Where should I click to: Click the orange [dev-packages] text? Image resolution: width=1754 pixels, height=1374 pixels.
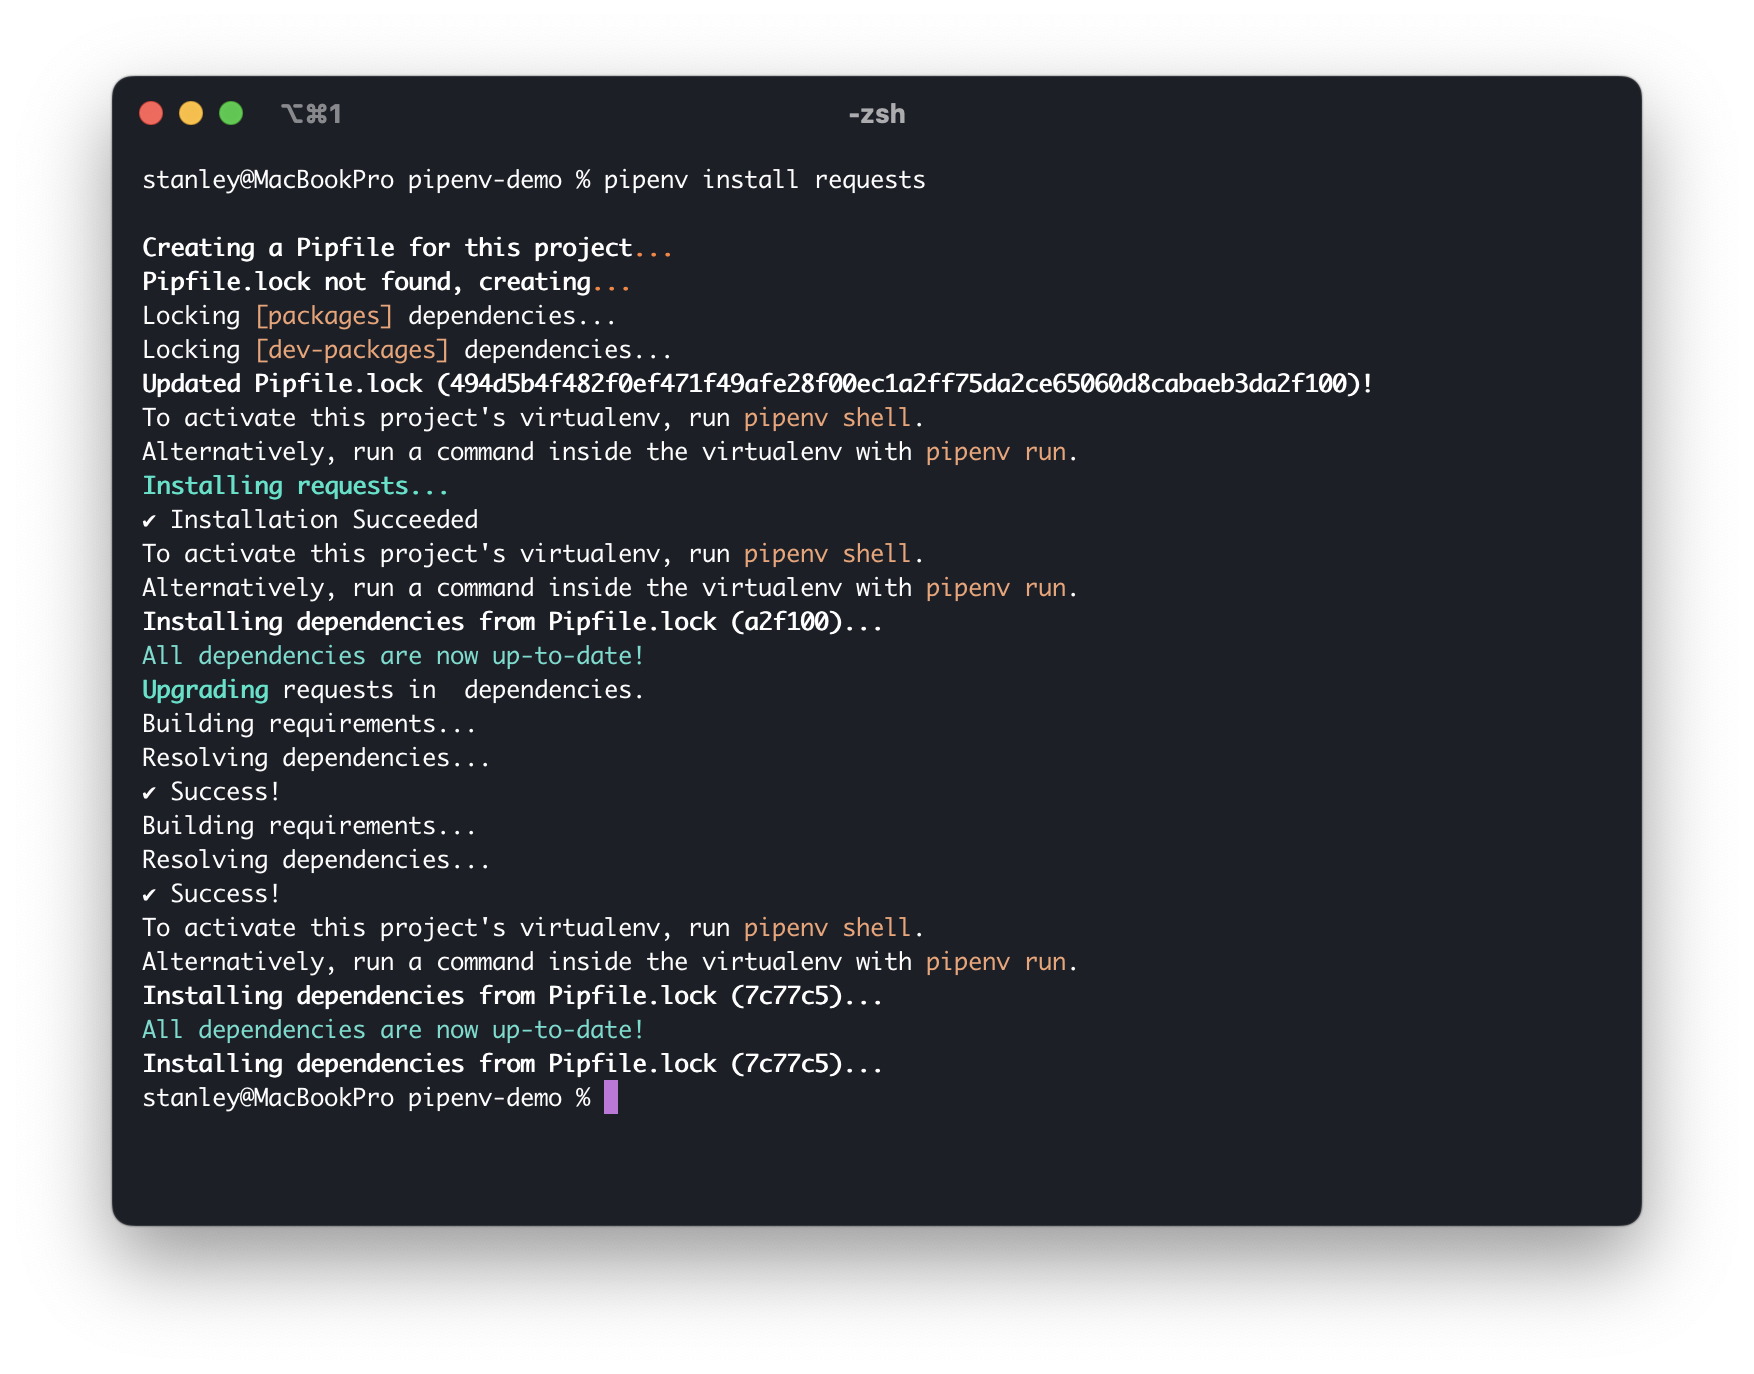(352, 350)
